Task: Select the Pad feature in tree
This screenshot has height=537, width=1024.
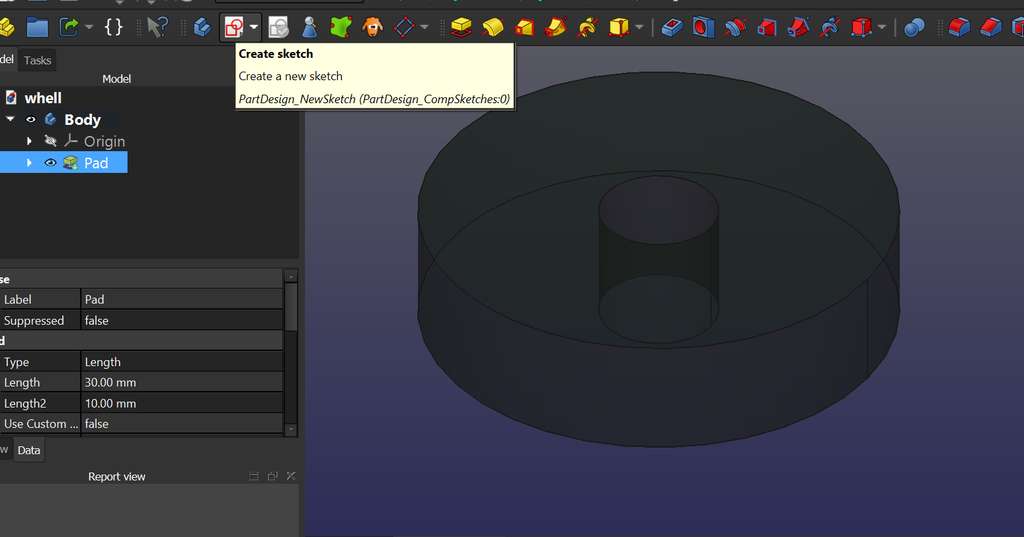Action: coord(96,163)
